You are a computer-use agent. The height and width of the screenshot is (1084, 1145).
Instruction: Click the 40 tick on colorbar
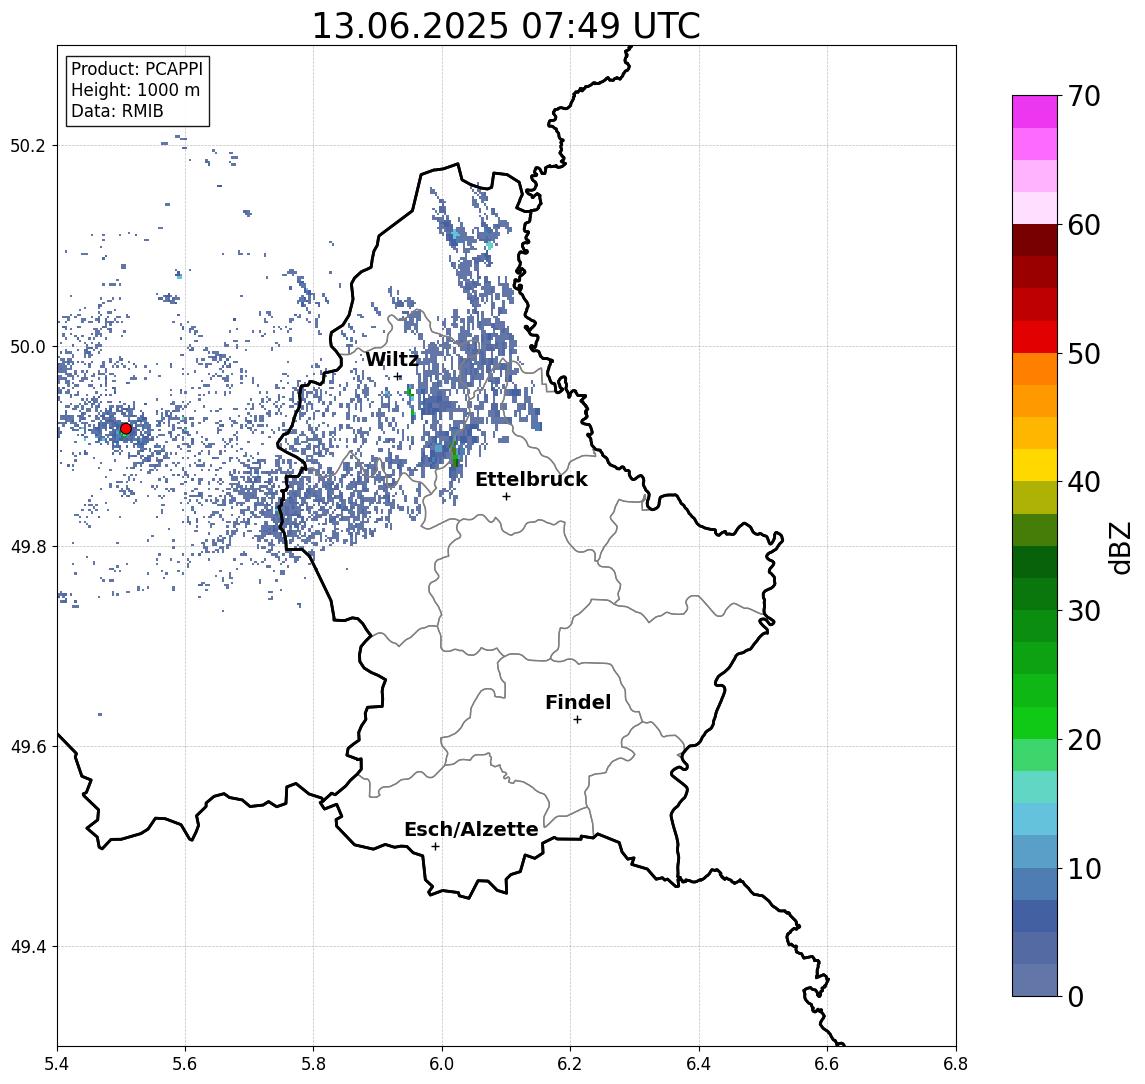pyautogui.click(x=1083, y=482)
